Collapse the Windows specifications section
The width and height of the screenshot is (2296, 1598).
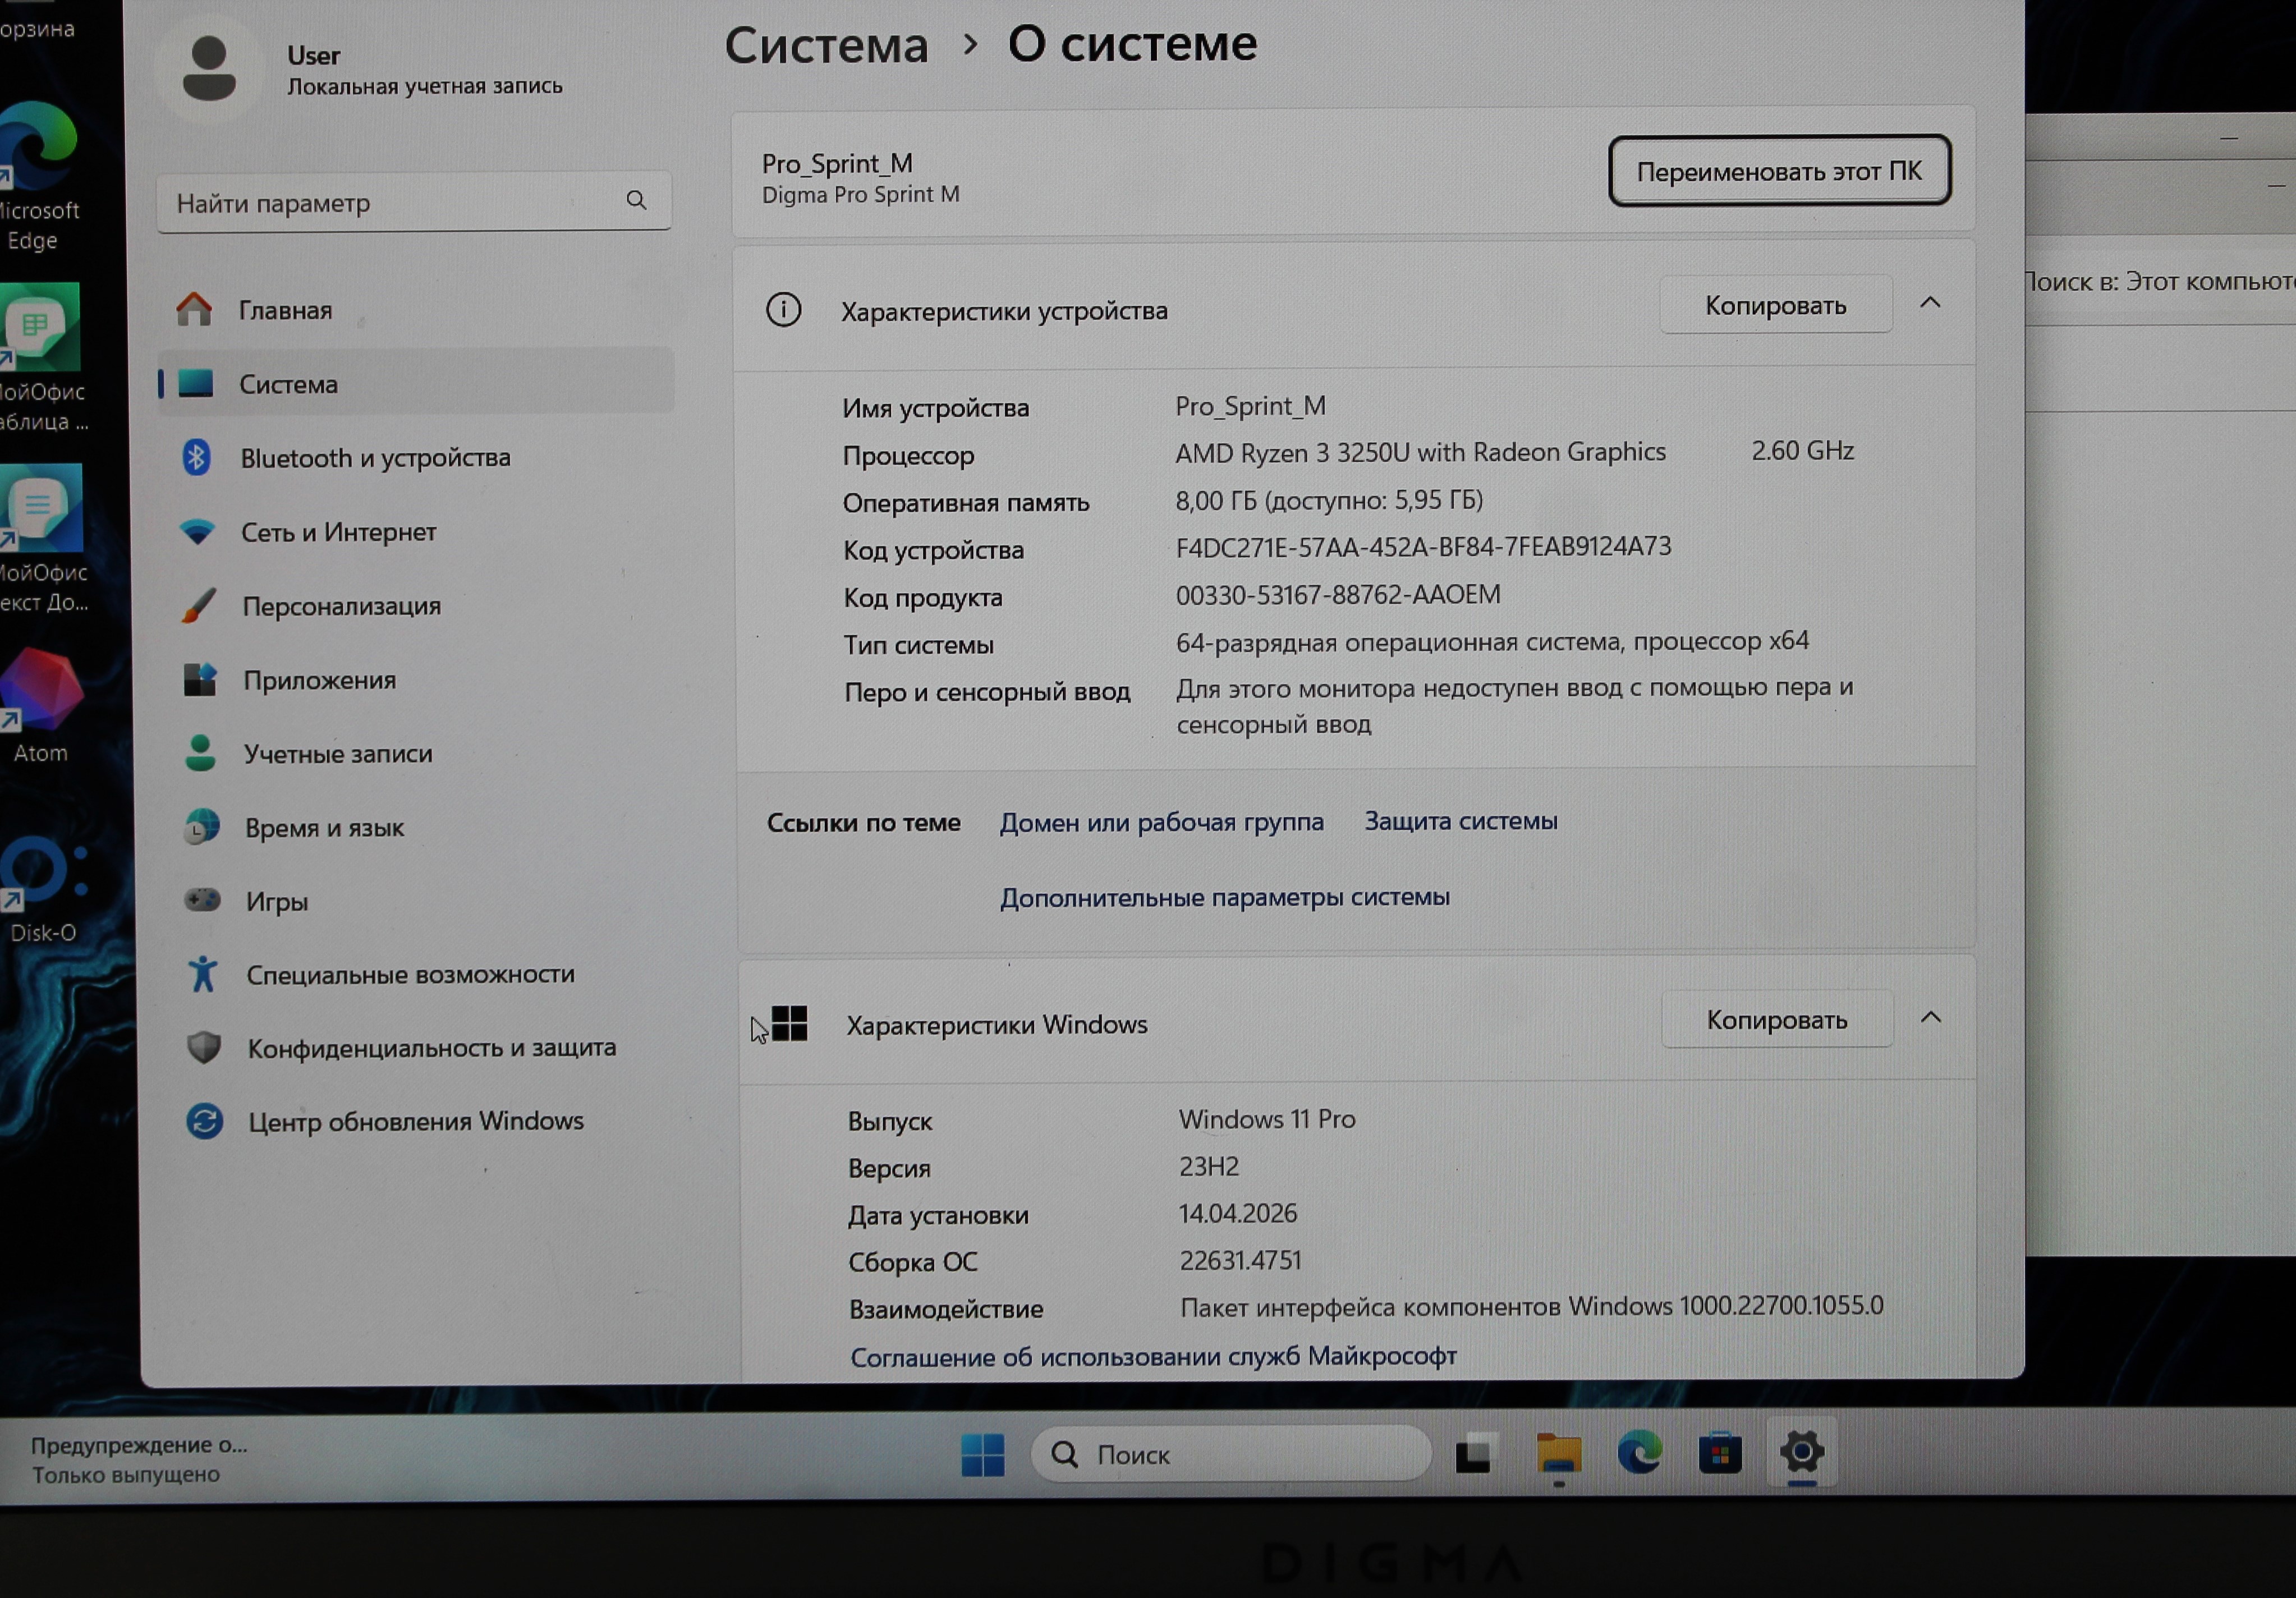pyautogui.click(x=1931, y=1018)
